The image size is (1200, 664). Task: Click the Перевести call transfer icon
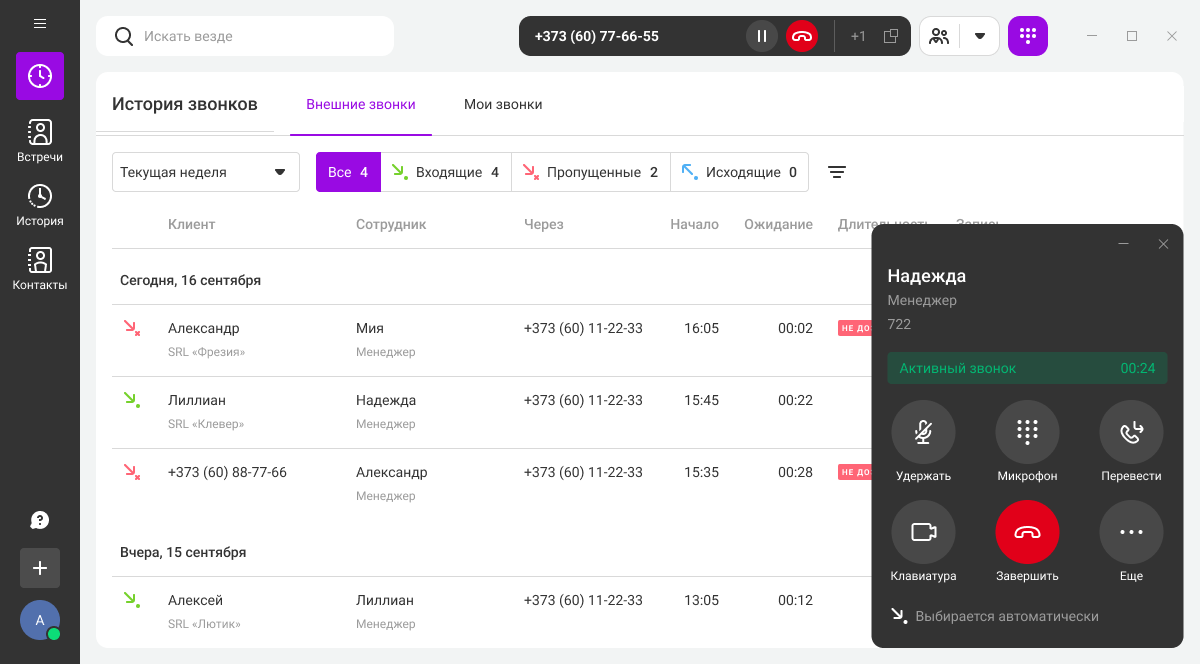[x=1131, y=432]
